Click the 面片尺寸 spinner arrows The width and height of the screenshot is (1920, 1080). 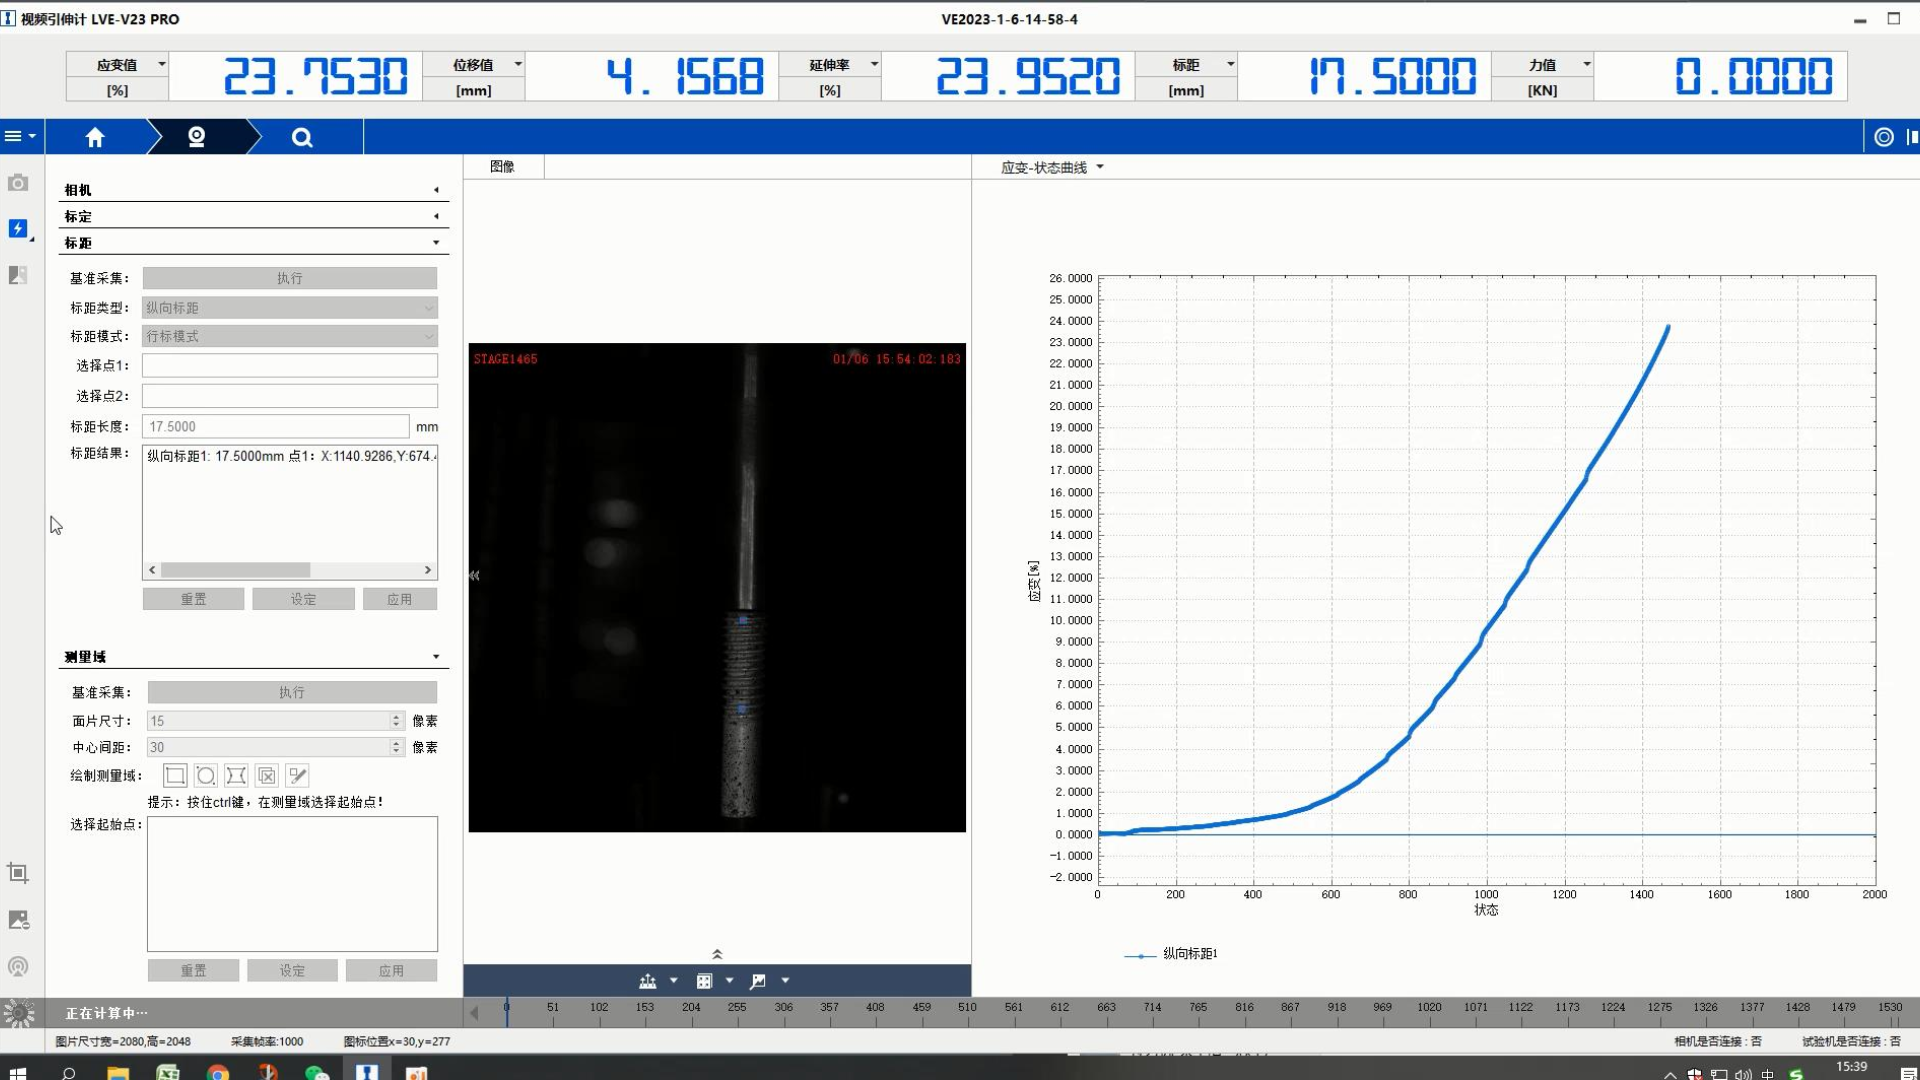(396, 721)
